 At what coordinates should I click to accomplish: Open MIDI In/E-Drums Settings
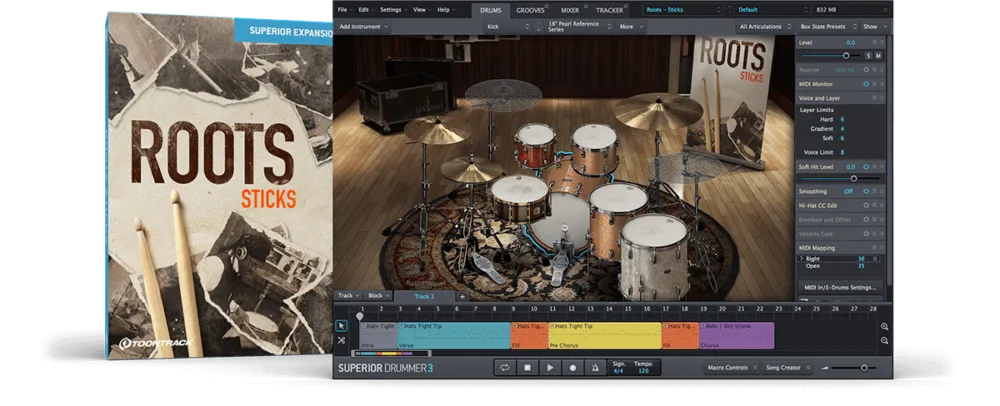[840, 287]
